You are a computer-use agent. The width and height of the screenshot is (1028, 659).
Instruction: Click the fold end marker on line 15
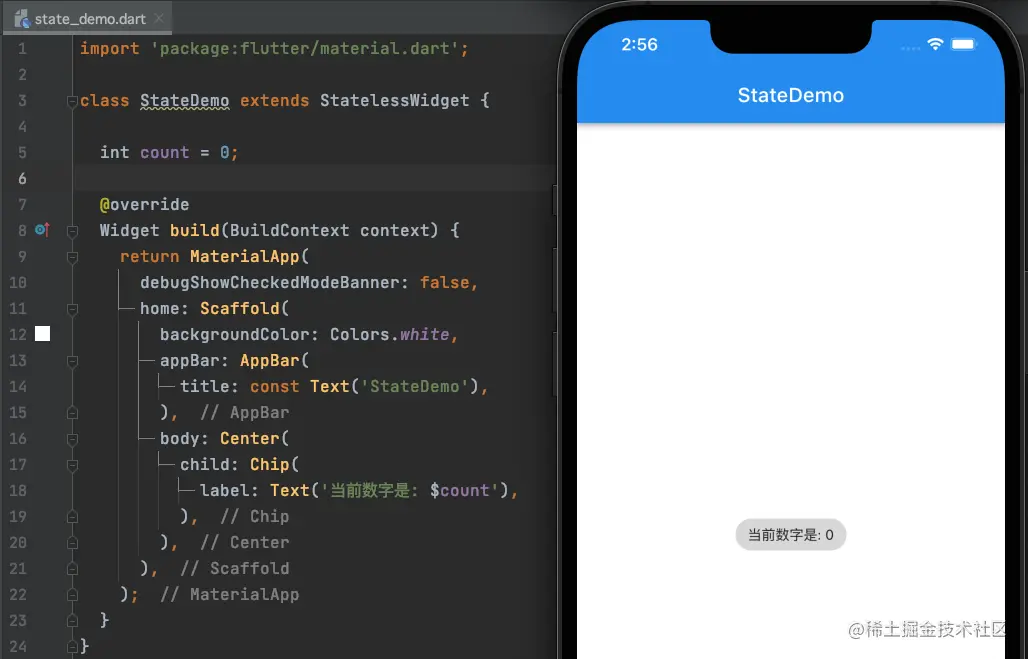pos(72,413)
